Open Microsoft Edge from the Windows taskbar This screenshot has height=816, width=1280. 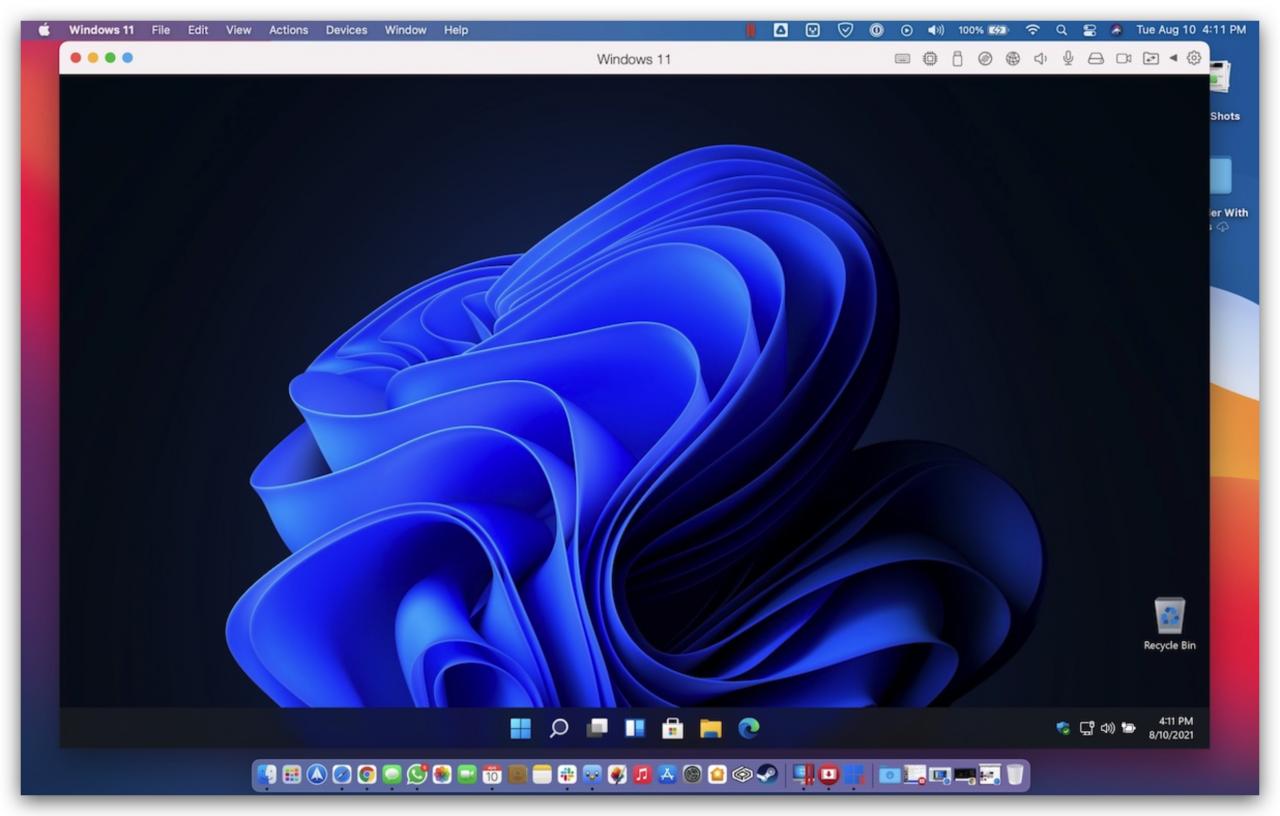747,728
